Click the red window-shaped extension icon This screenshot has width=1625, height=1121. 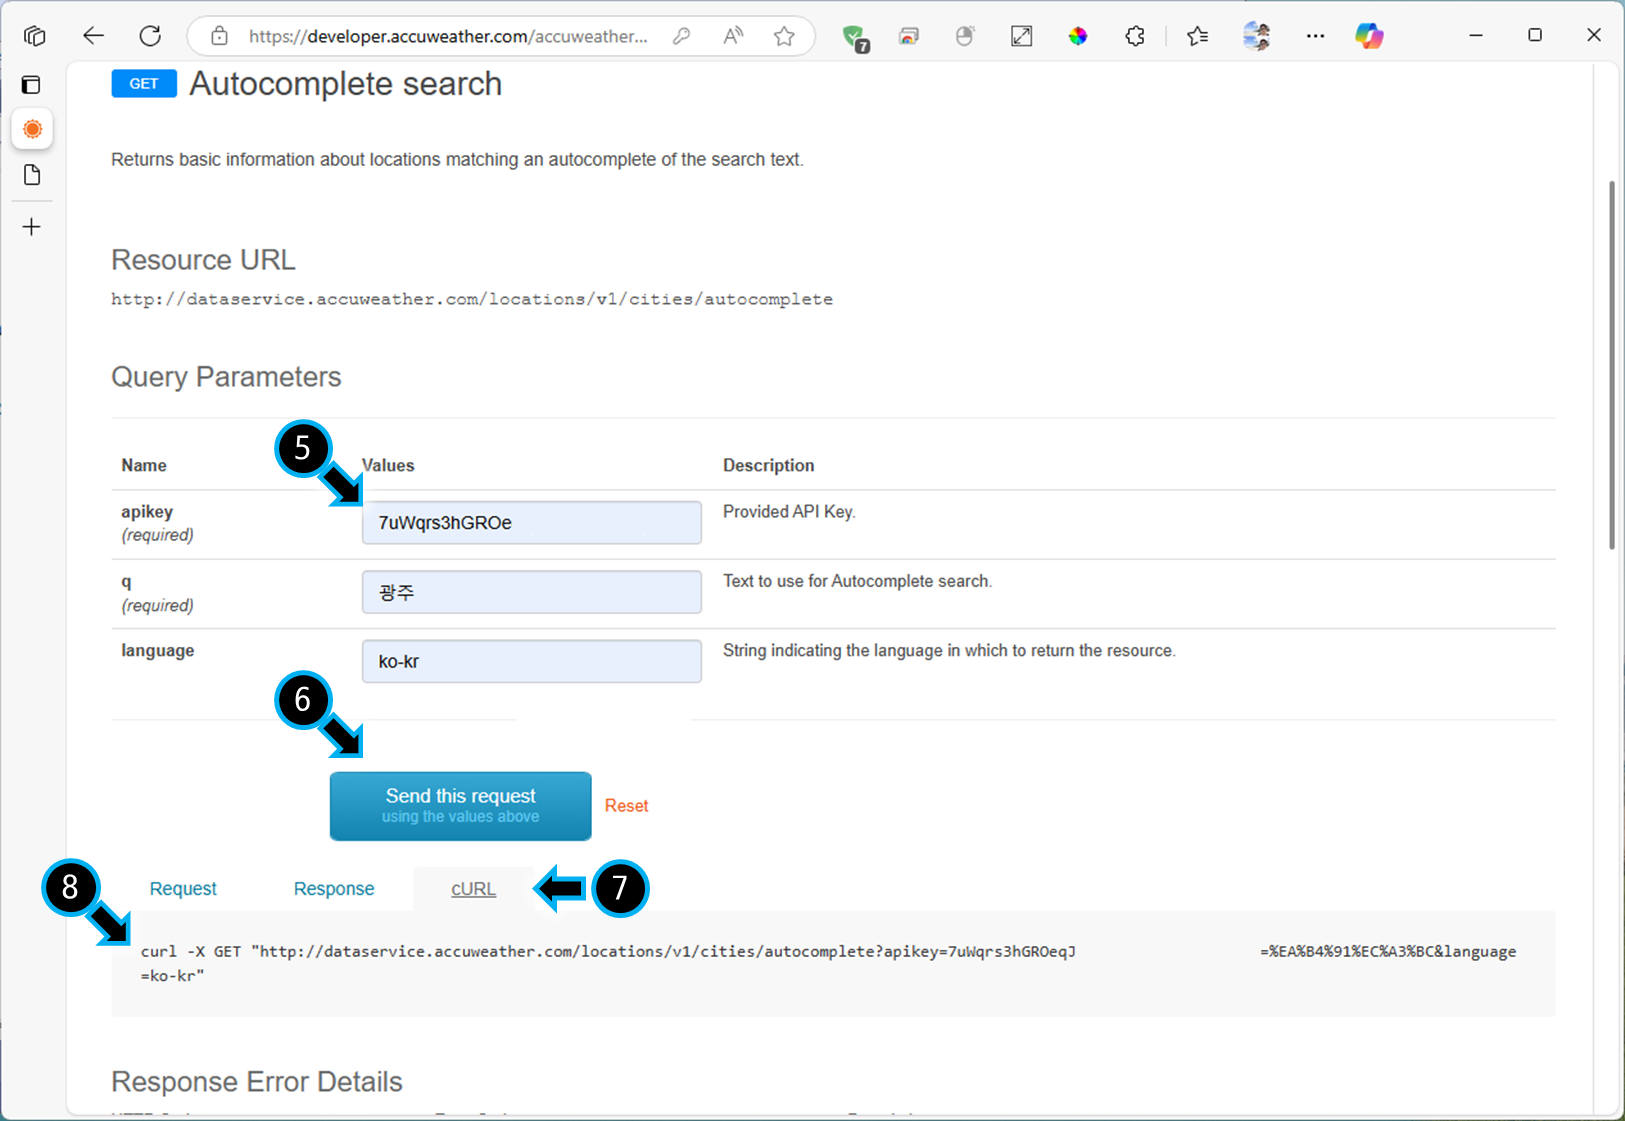pyautogui.click(x=908, y=36)
